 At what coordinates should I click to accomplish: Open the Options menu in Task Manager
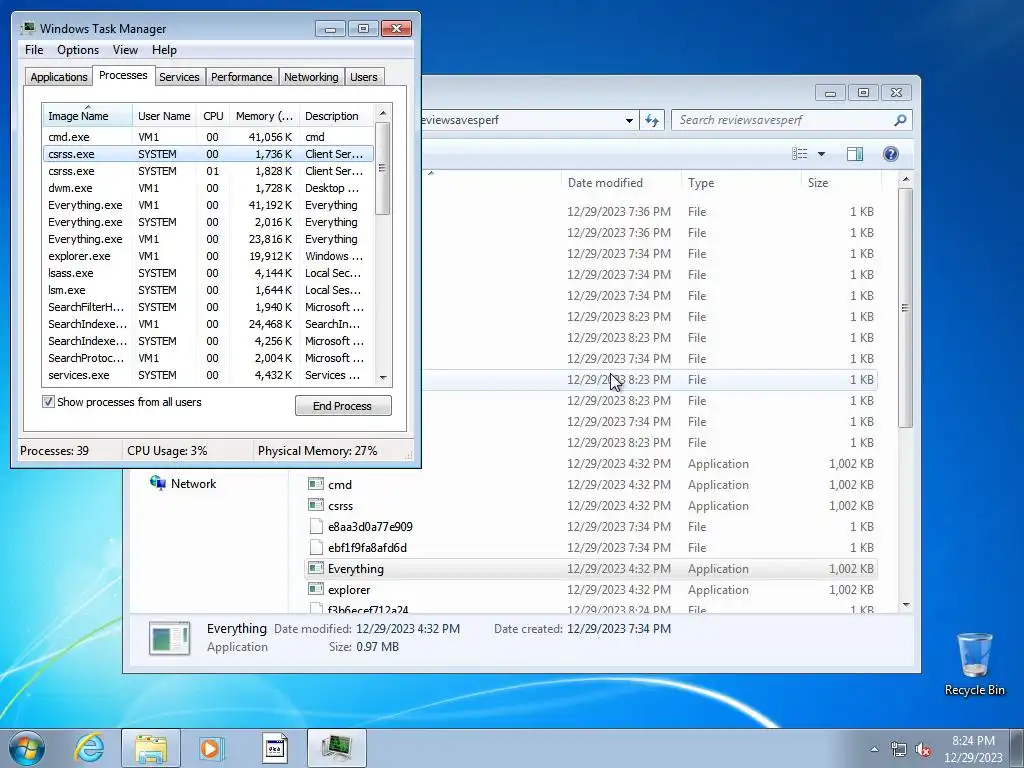pyautogui.click(x=78, y=50)
